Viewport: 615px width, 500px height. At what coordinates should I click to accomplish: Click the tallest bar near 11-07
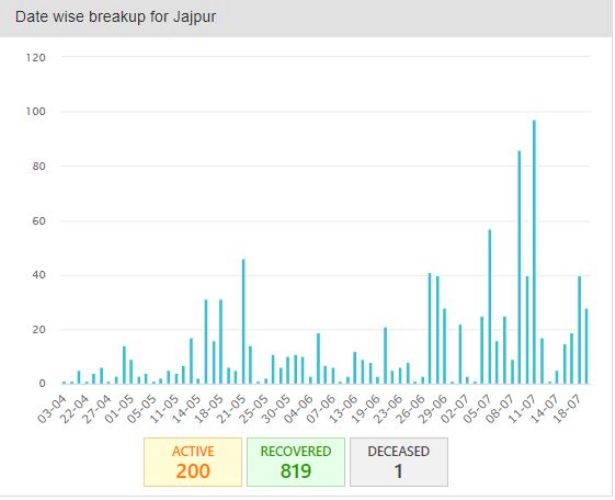click(534, 252)
